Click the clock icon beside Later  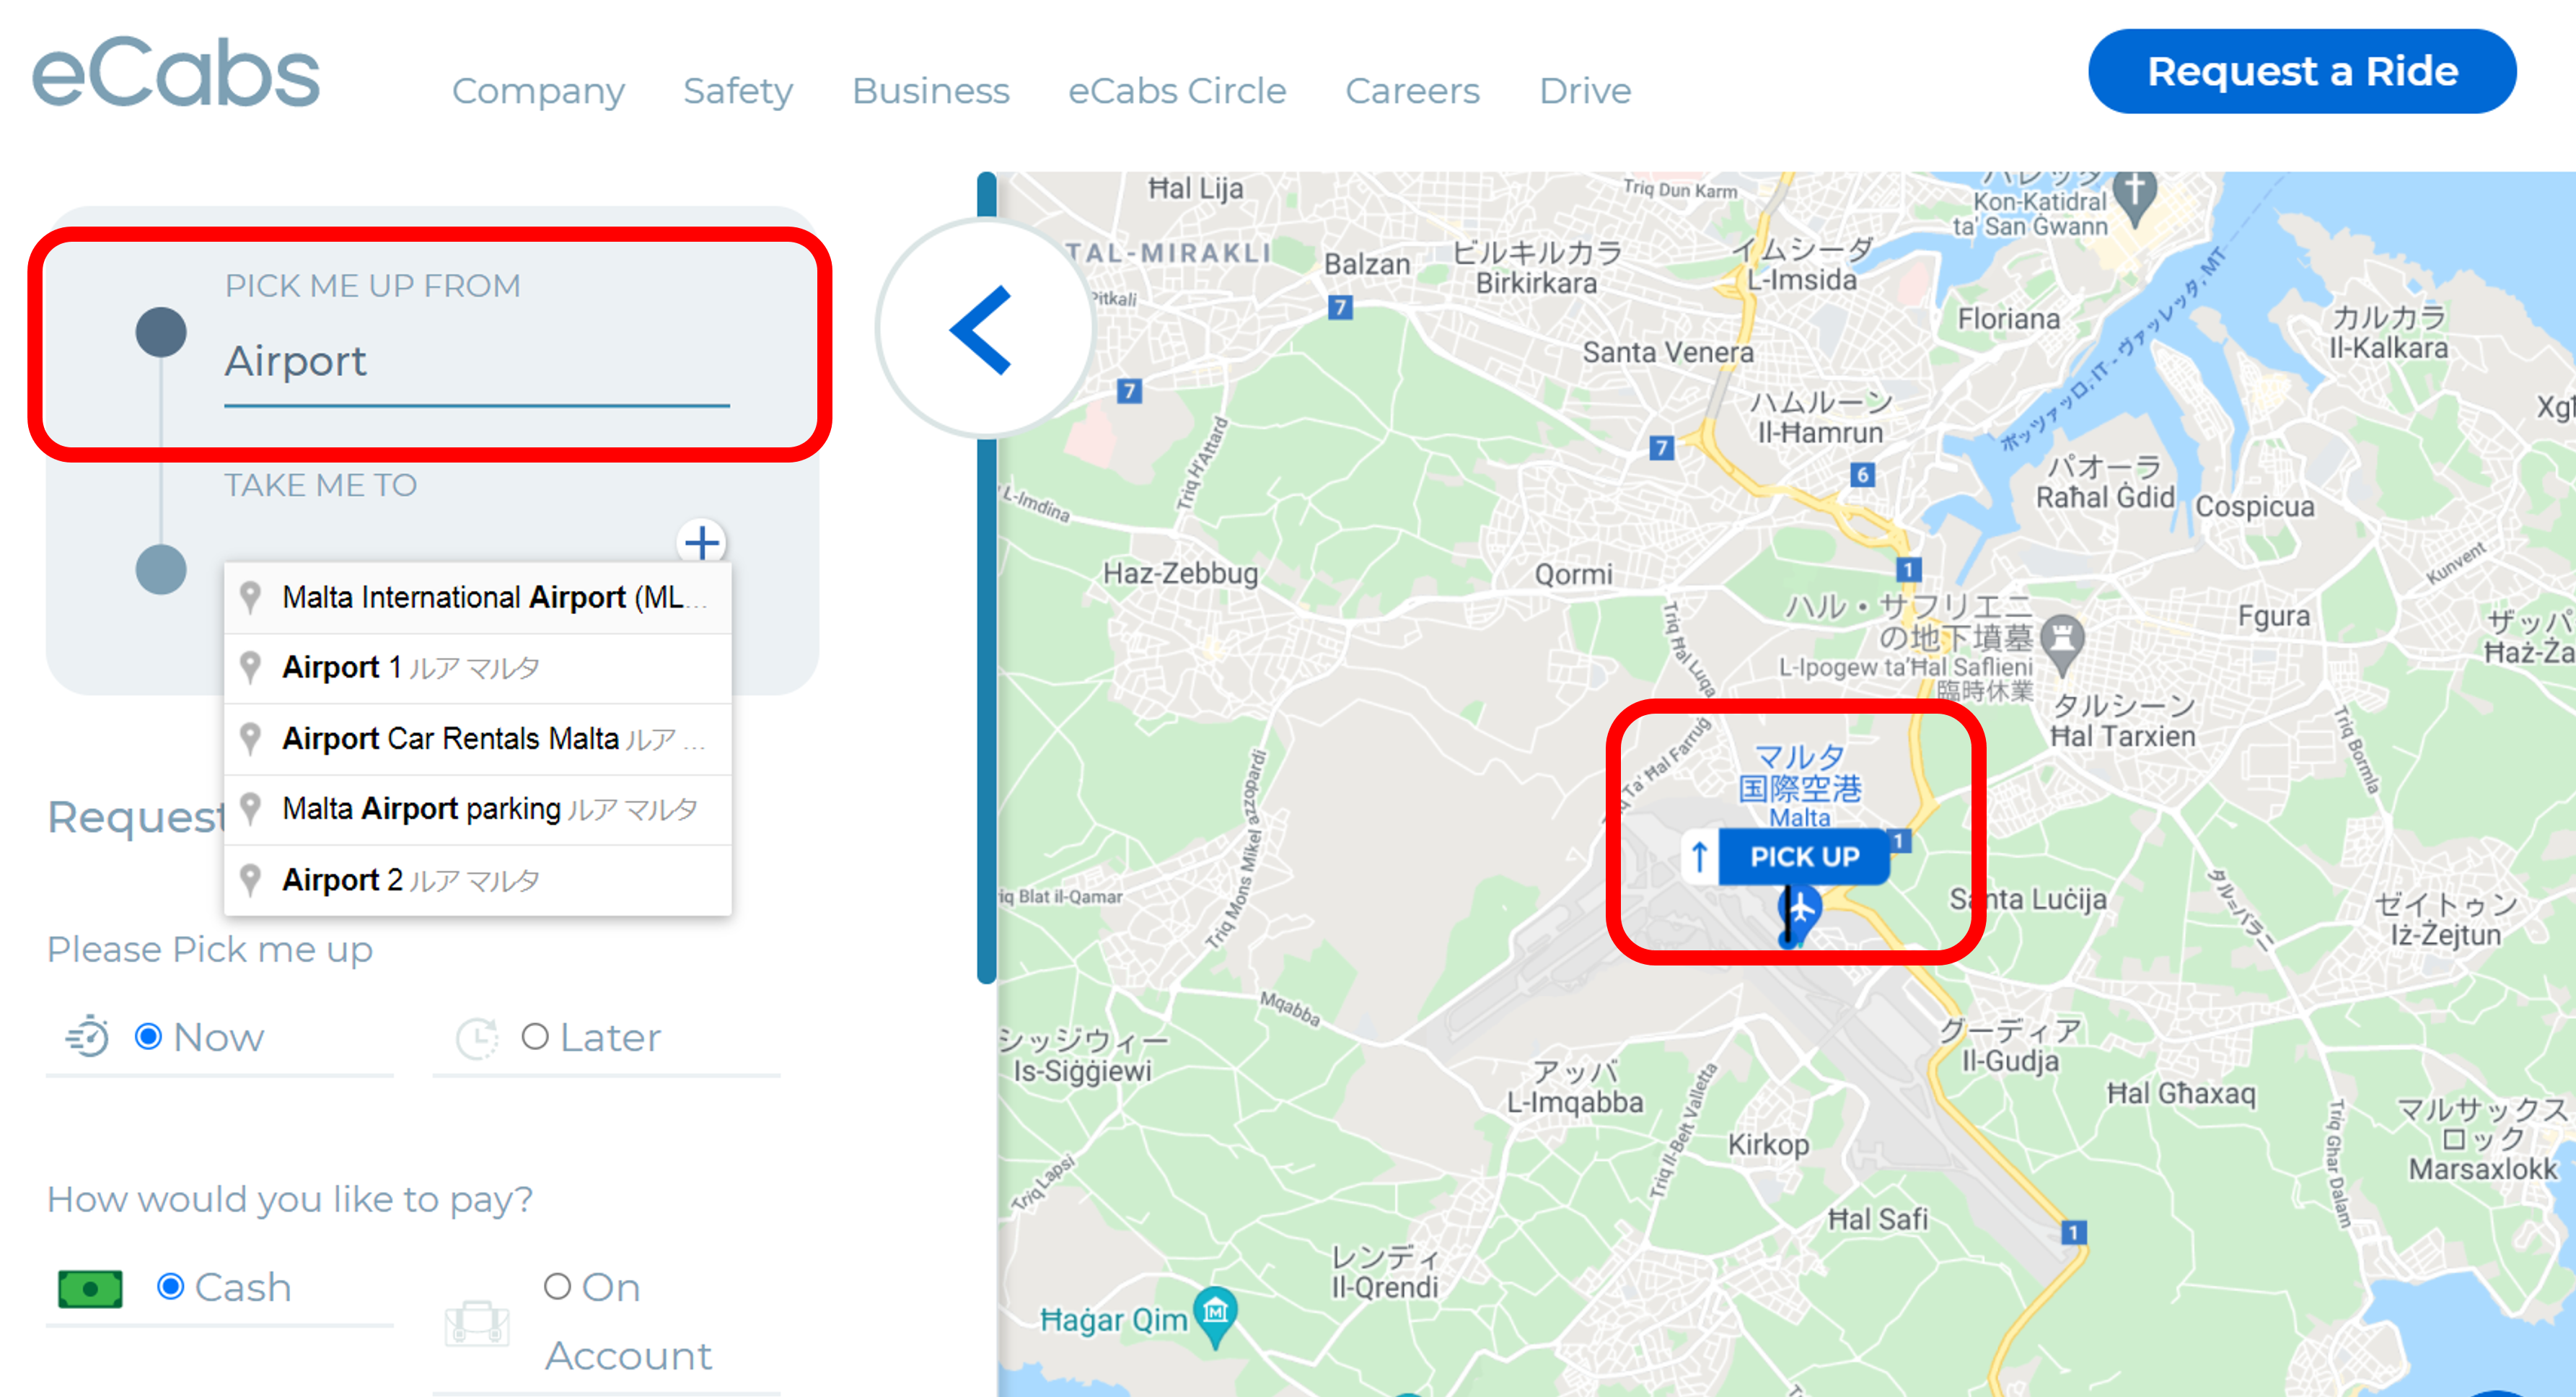477,1038
